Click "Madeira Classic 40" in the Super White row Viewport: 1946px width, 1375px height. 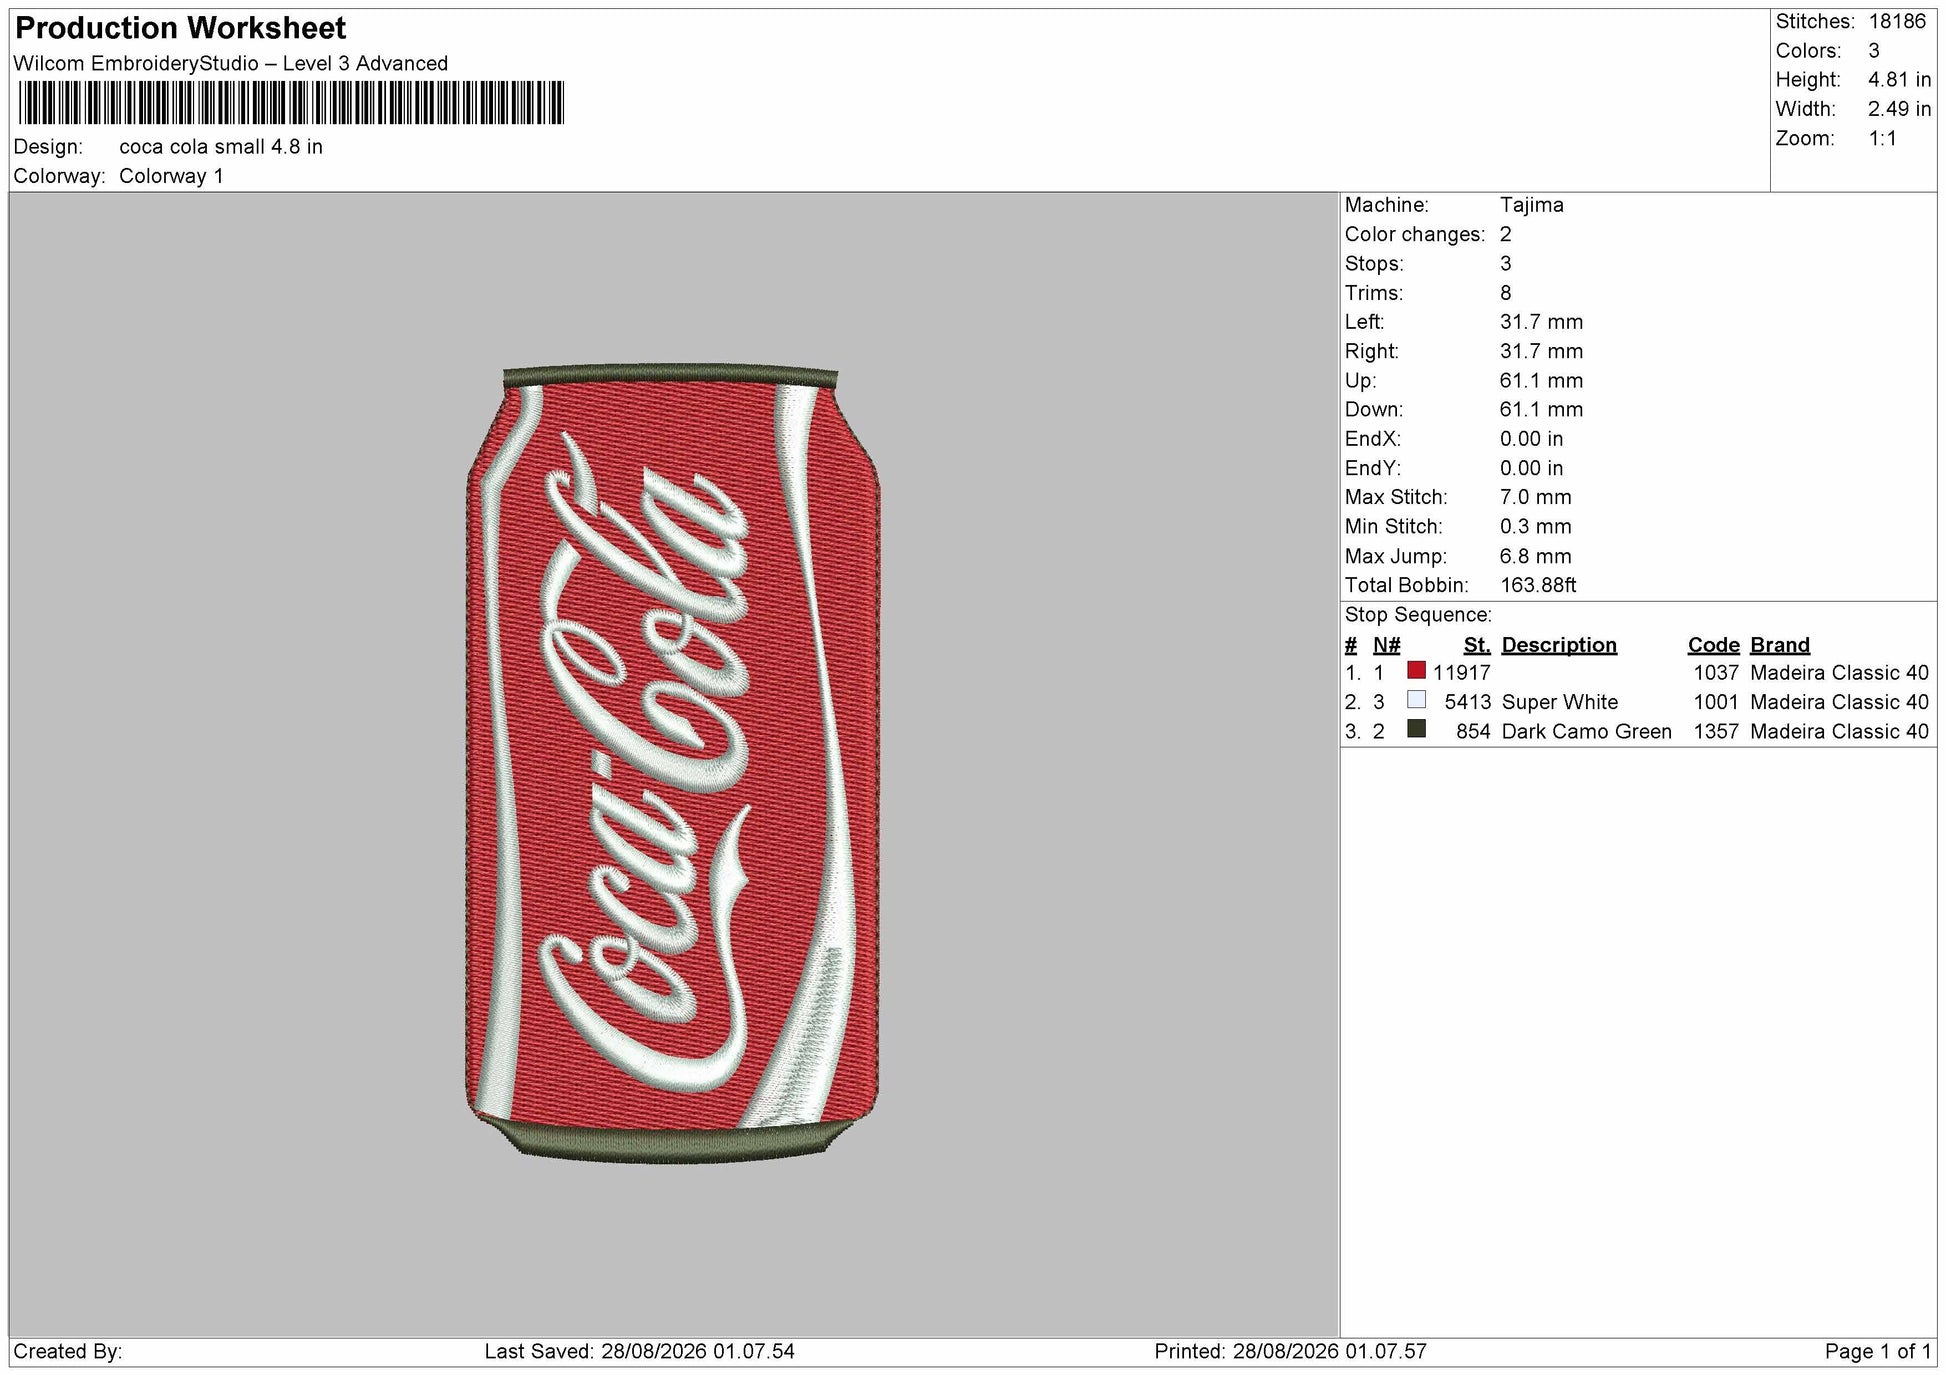pos(1839,702)
